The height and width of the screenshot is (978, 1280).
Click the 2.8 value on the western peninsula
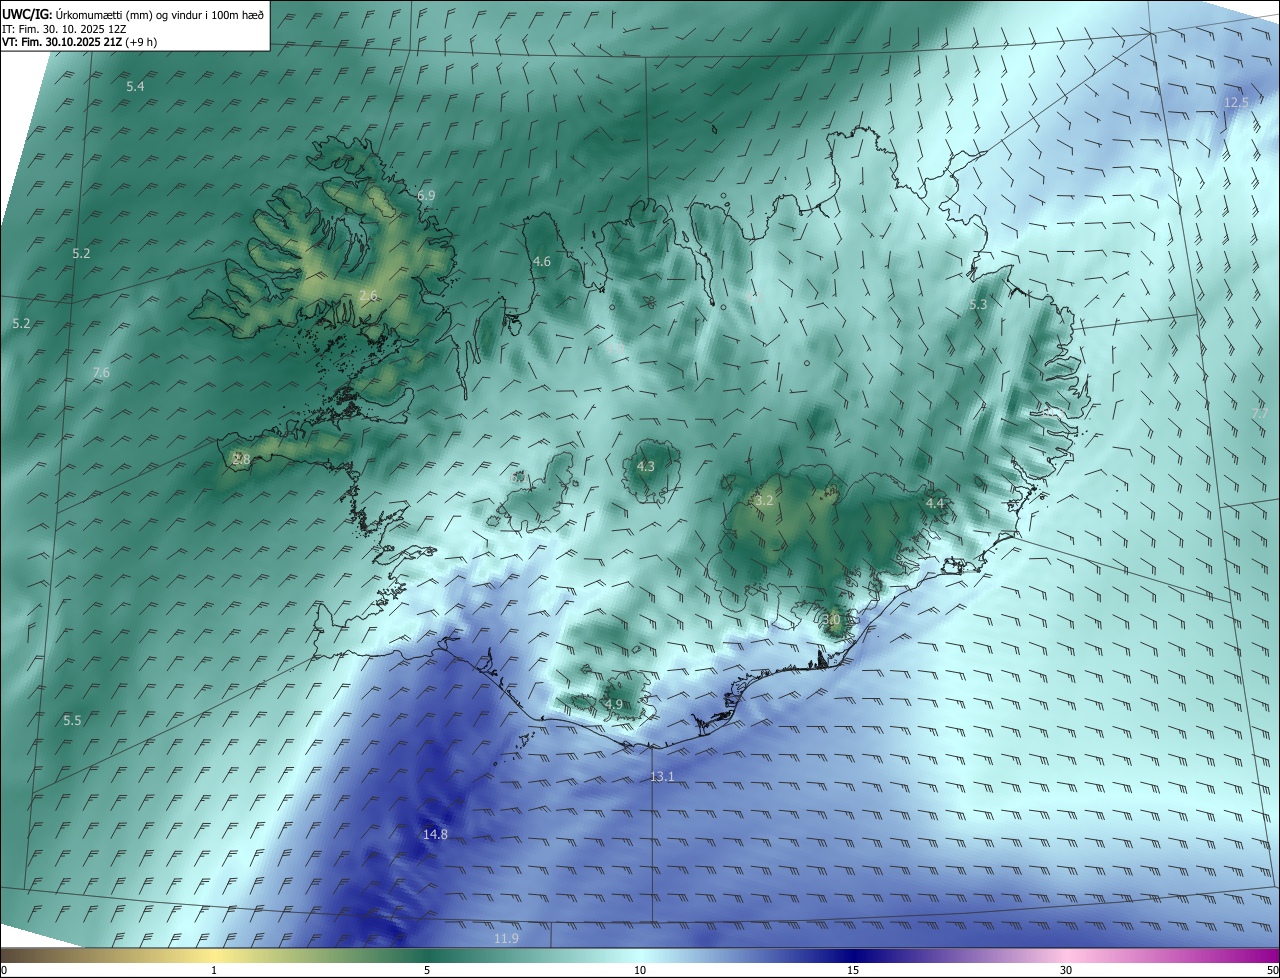pyautogui.click(x=241, y=459)
